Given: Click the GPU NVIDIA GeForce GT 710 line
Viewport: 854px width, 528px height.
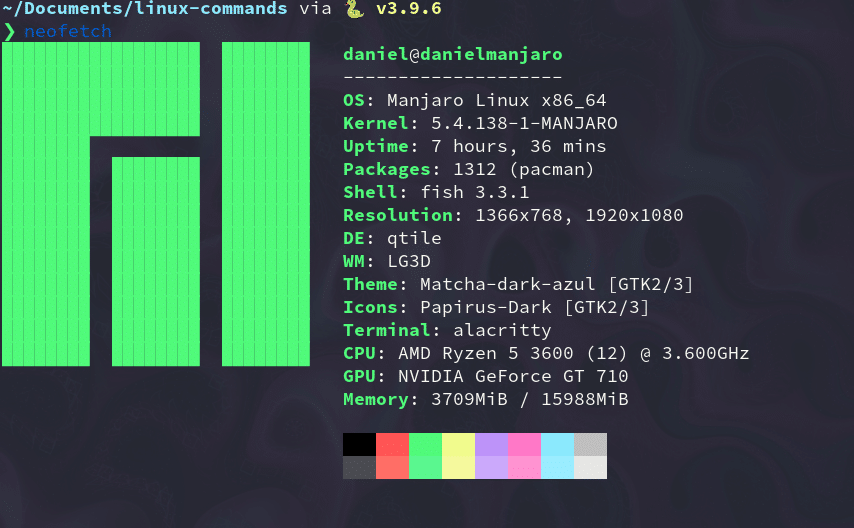Looking at the screenshot, I should click(x=486, y=377).
